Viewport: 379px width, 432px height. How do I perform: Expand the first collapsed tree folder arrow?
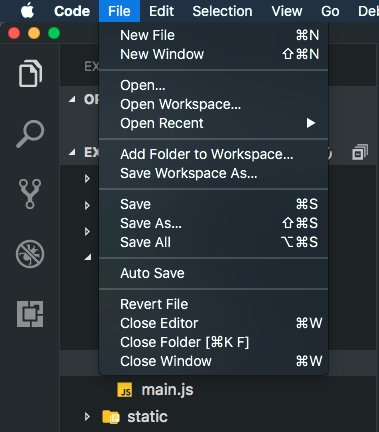tap(87, 178)
